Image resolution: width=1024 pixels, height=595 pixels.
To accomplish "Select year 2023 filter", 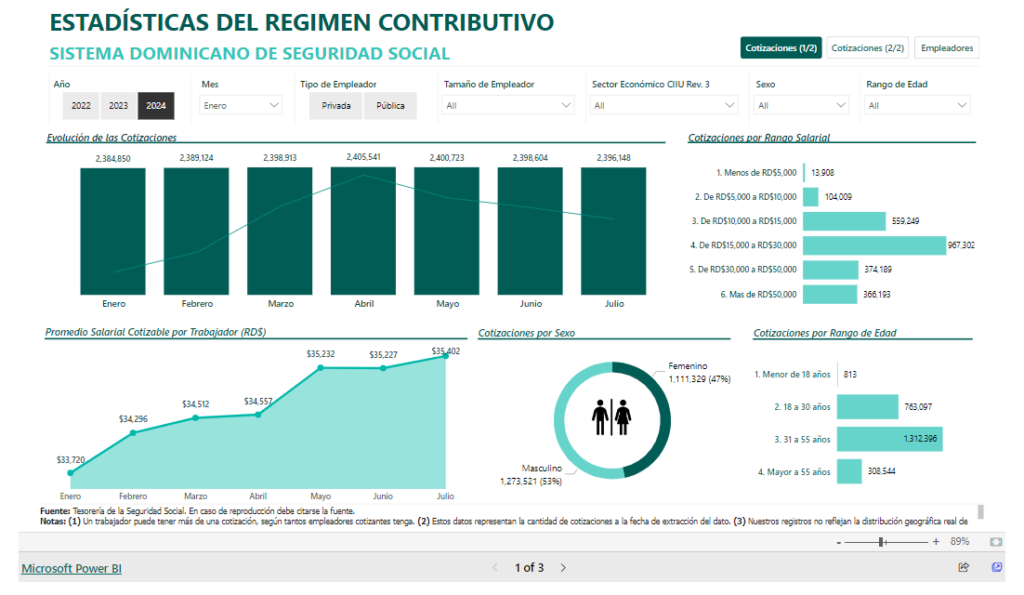I will (x=118, y=105).
